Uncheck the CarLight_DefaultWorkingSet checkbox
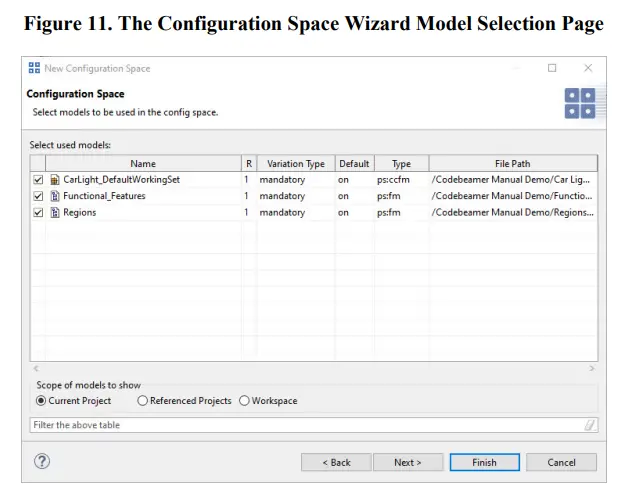Viewport: 620px width, 489px height. [39, 179]
